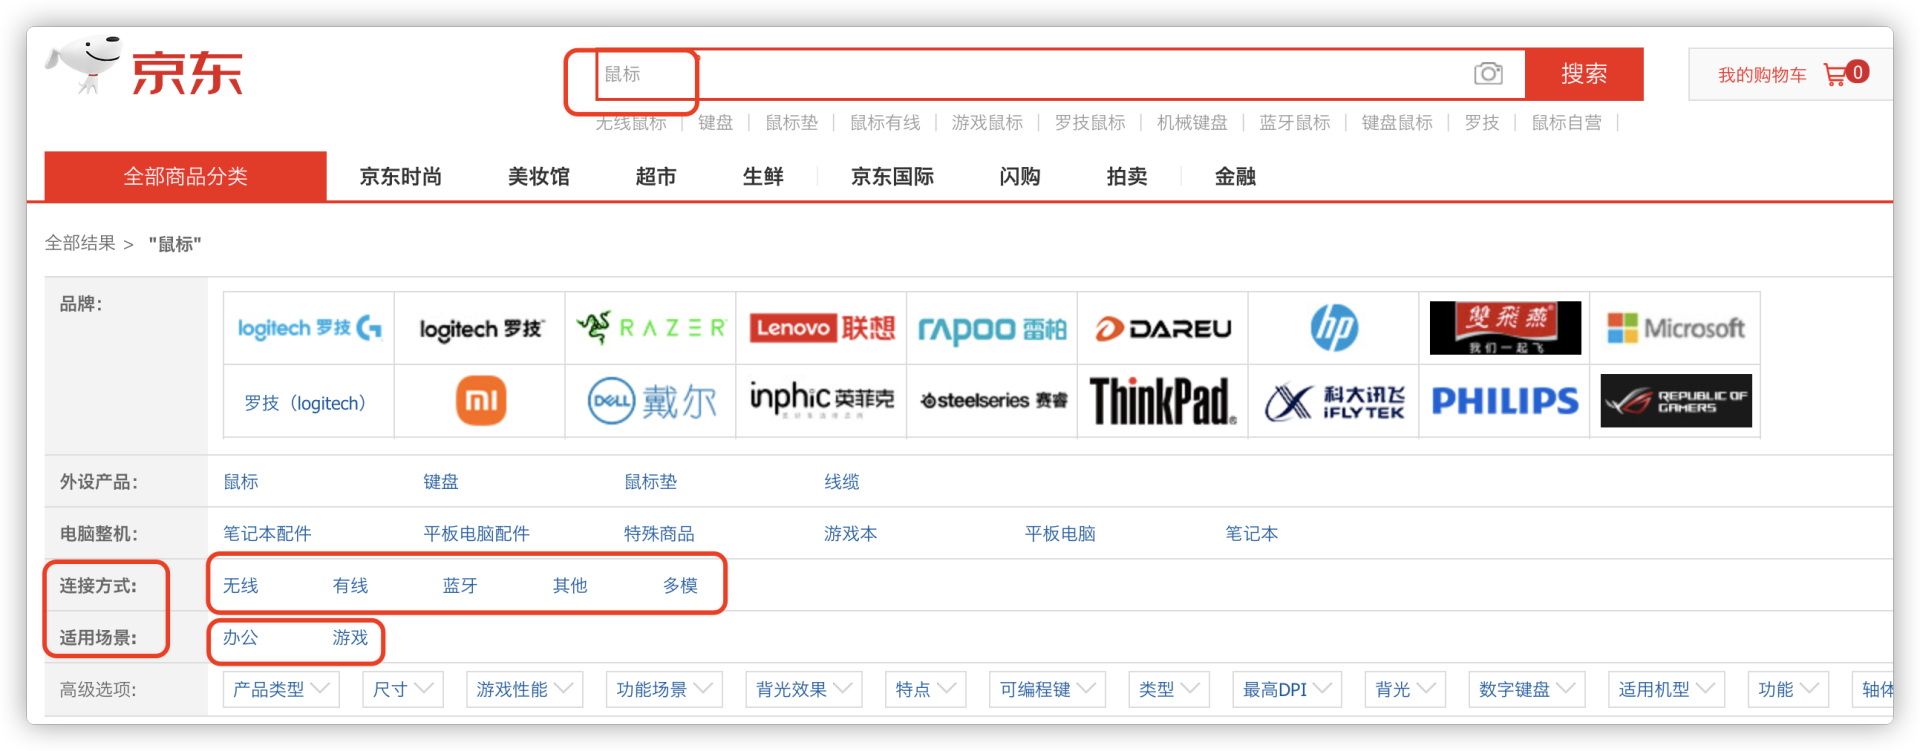
Task: Open the shopping cart icon
Action: click(x=1835, y=74)
